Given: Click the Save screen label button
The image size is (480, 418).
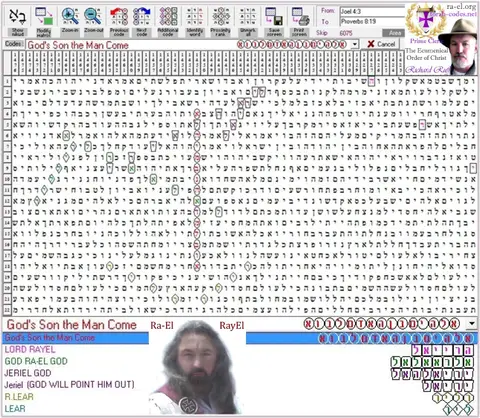Looking at the screenshot, I should (274, 32).
